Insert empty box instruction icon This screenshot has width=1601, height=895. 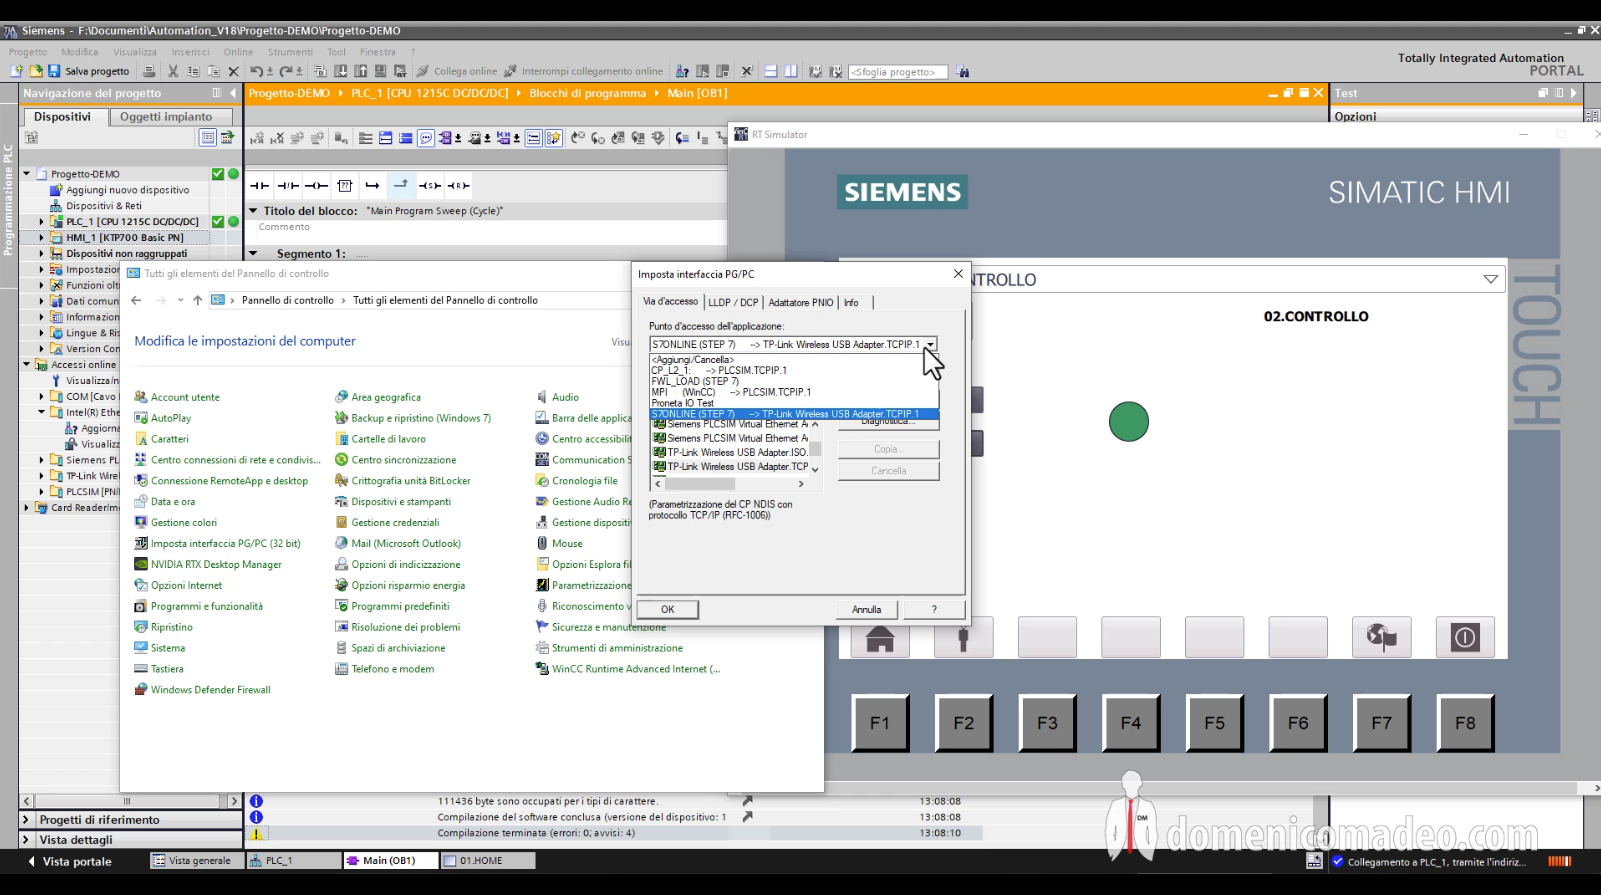pos(345,185)
